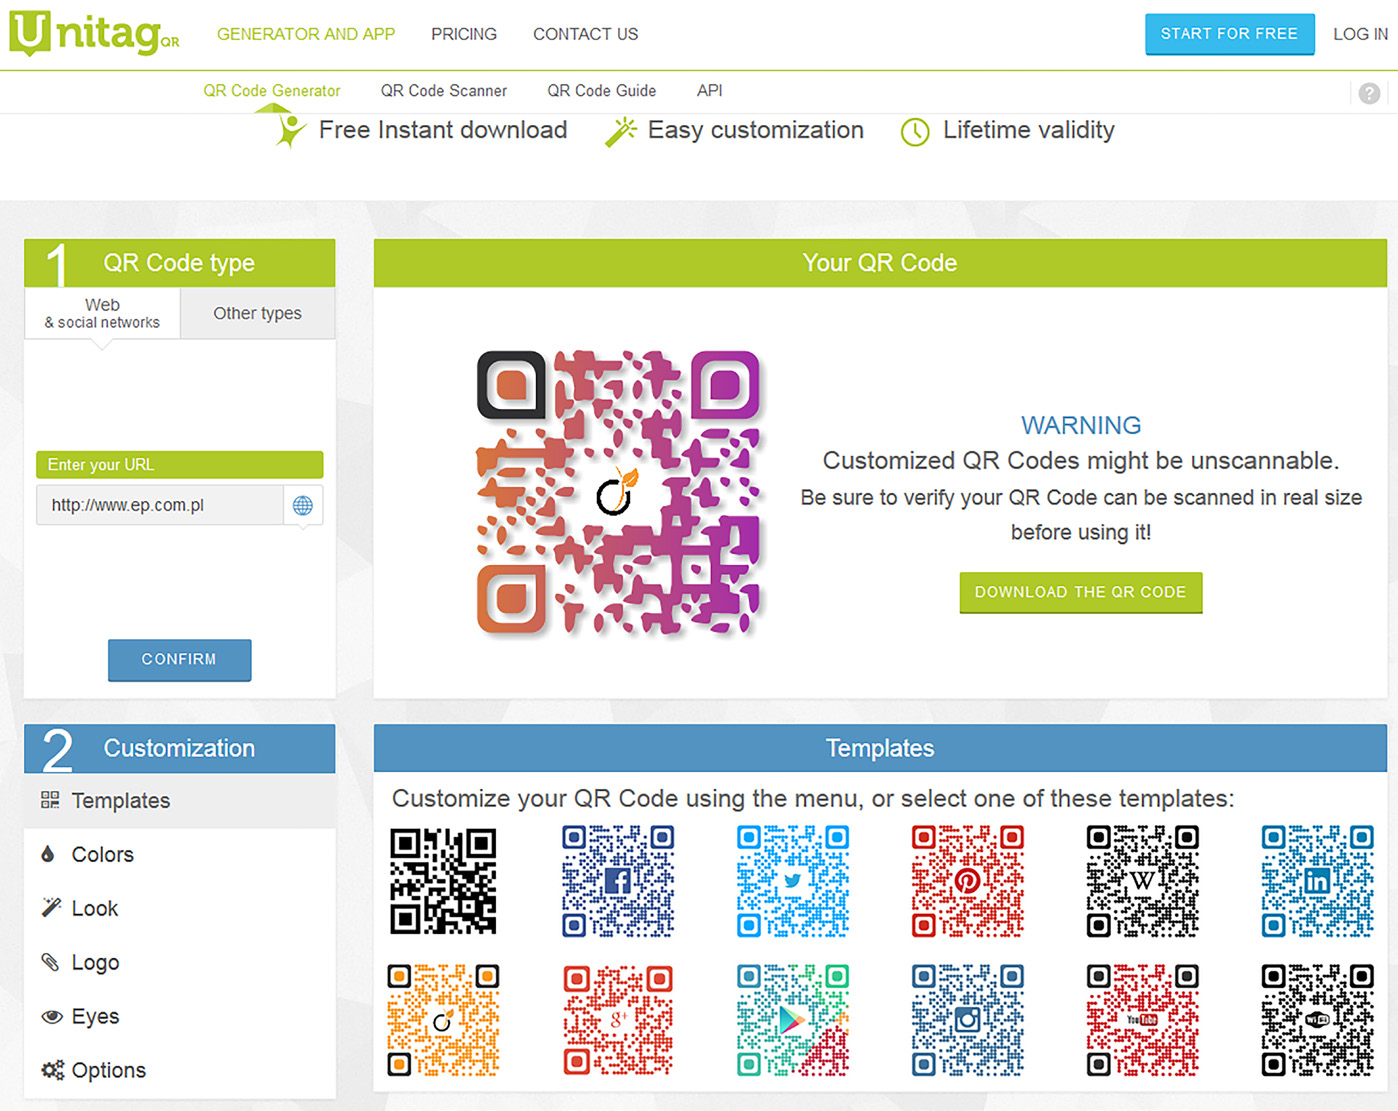This screenshot has width=1398, height=1111.
Task: Choose the Google Play QR code template
Action: [793, 1020]
